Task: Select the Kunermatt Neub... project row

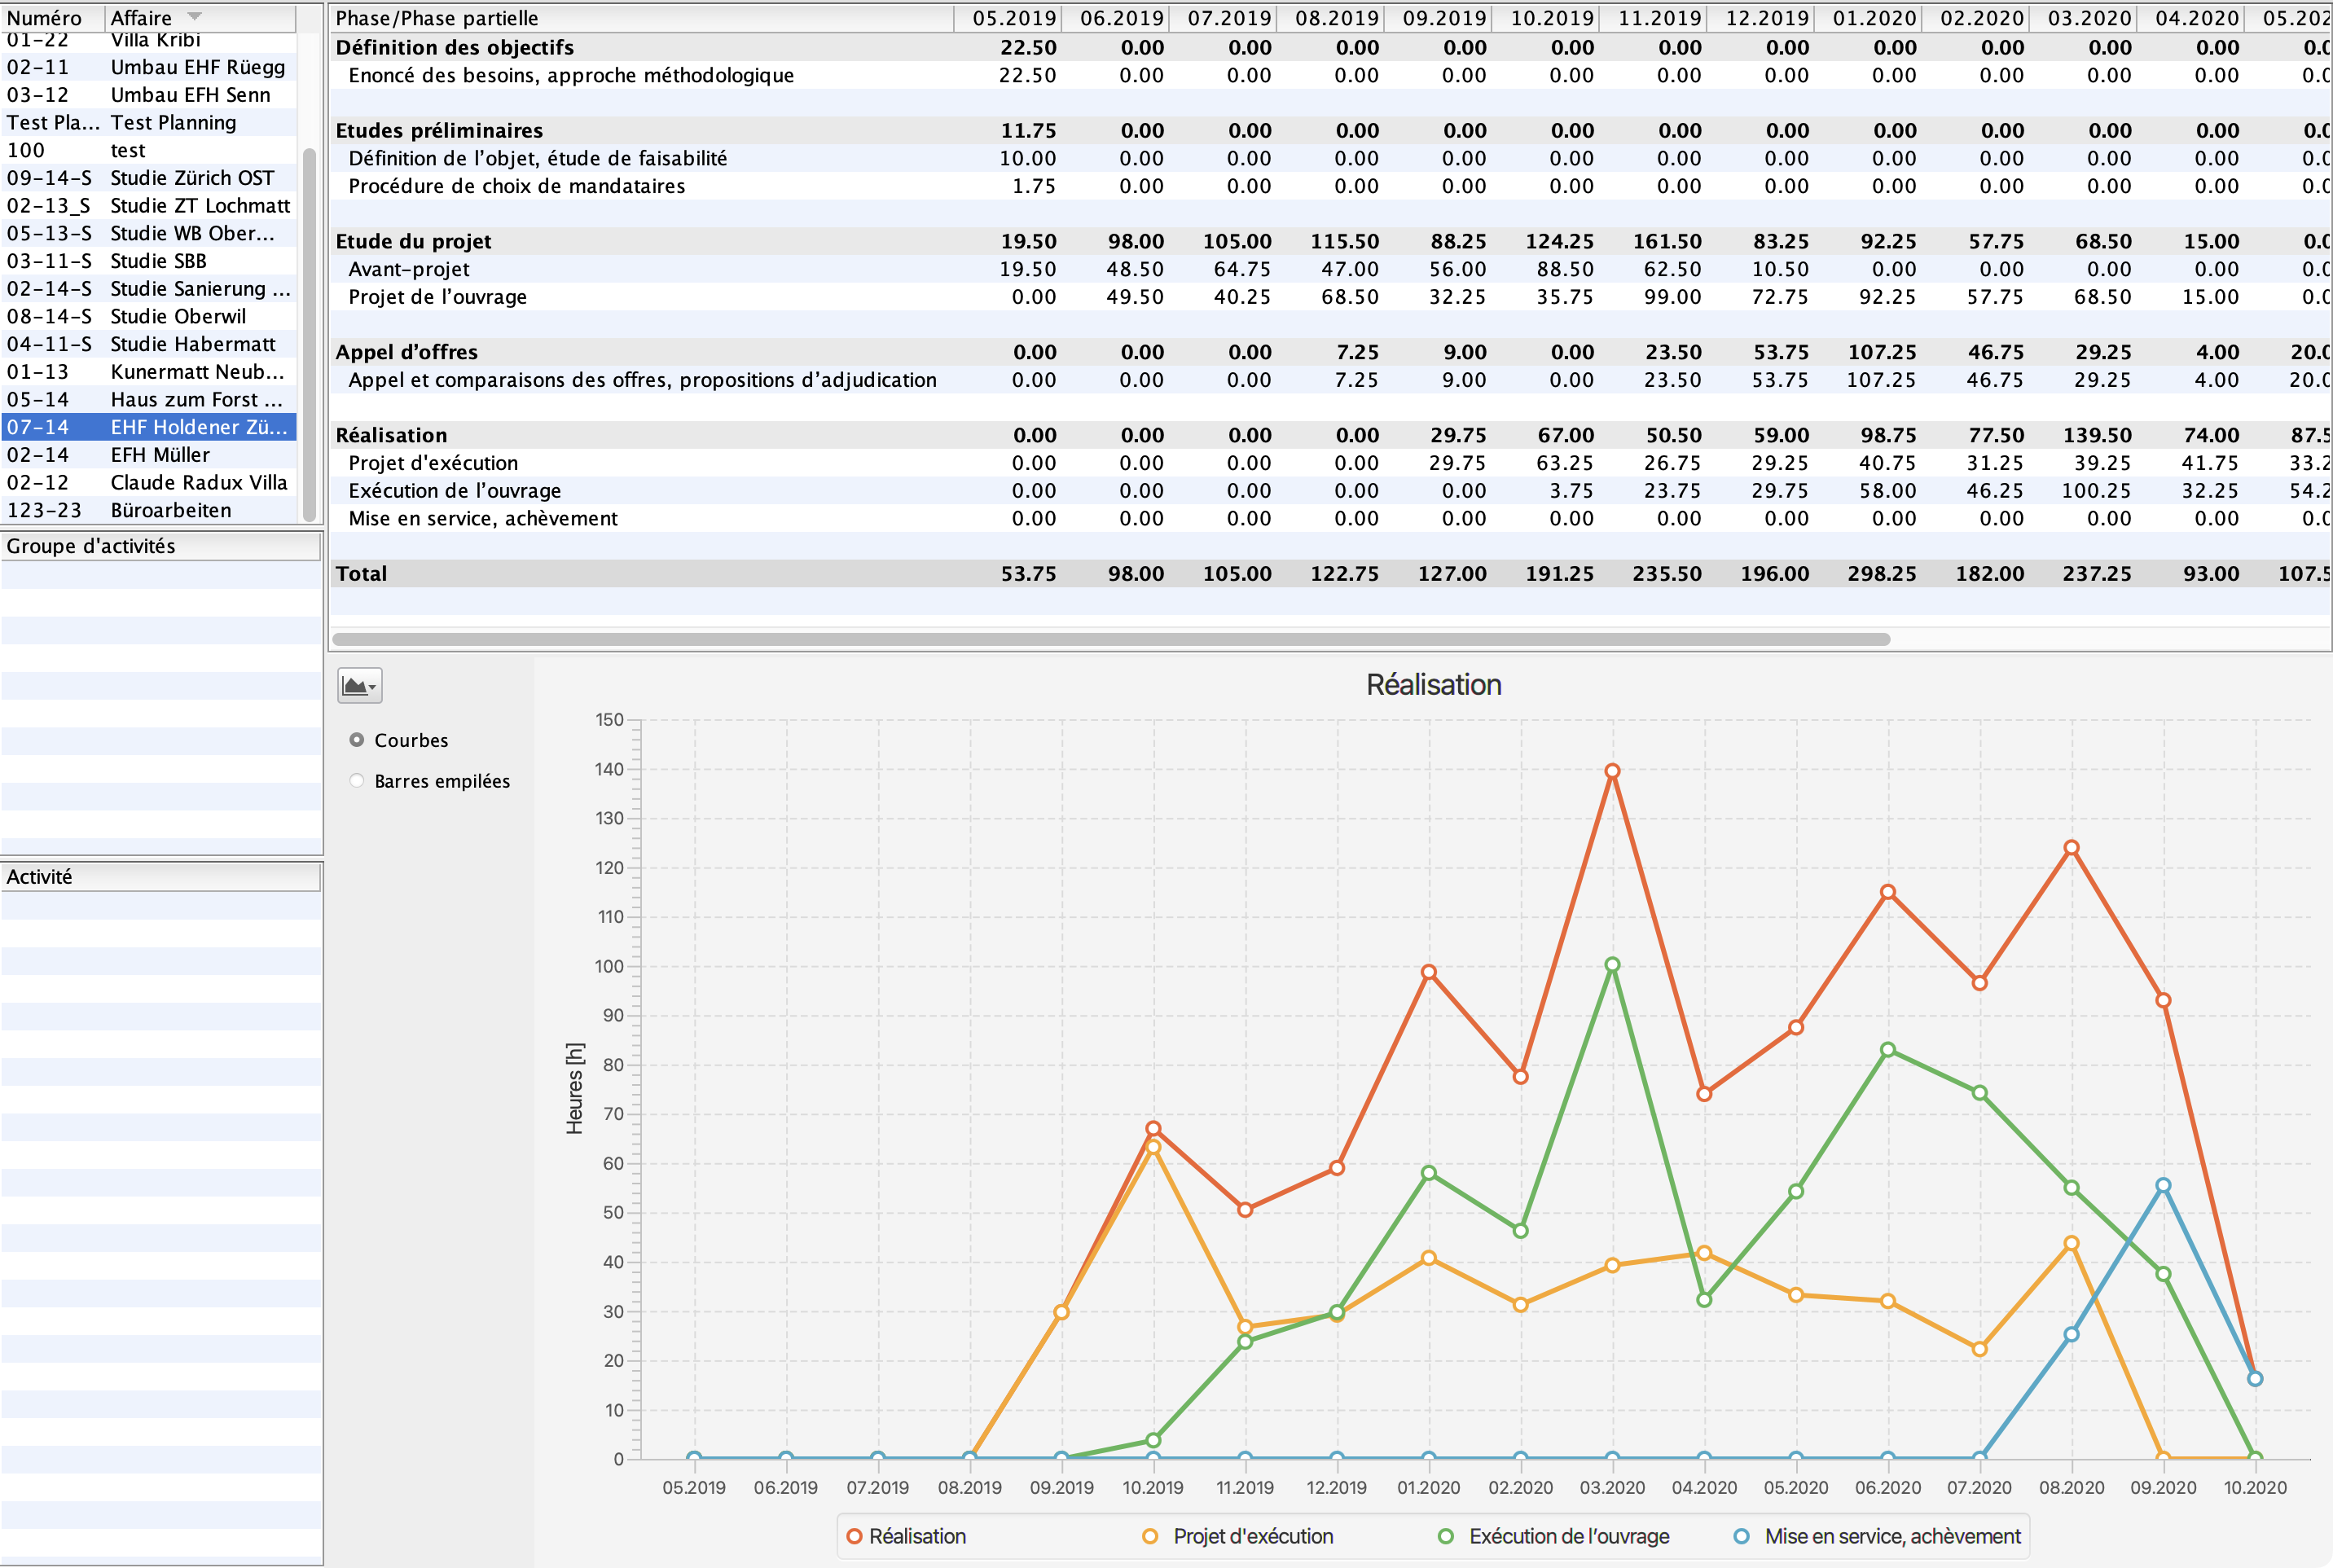Action: coord(149,372)
